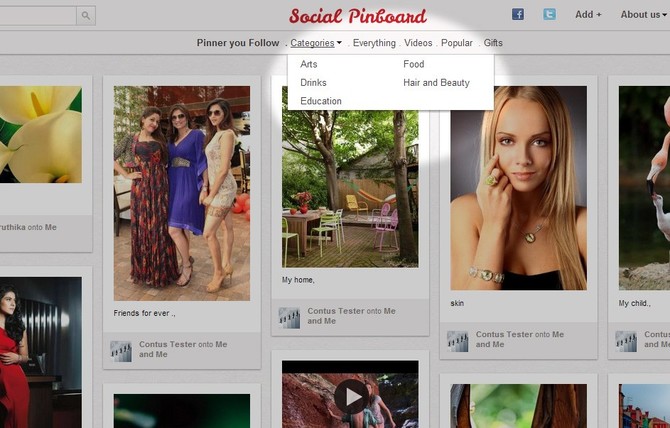Click Contus Tester avatar under My child pin
This screenshot has height=428, width=670.
tap(626, 341)
